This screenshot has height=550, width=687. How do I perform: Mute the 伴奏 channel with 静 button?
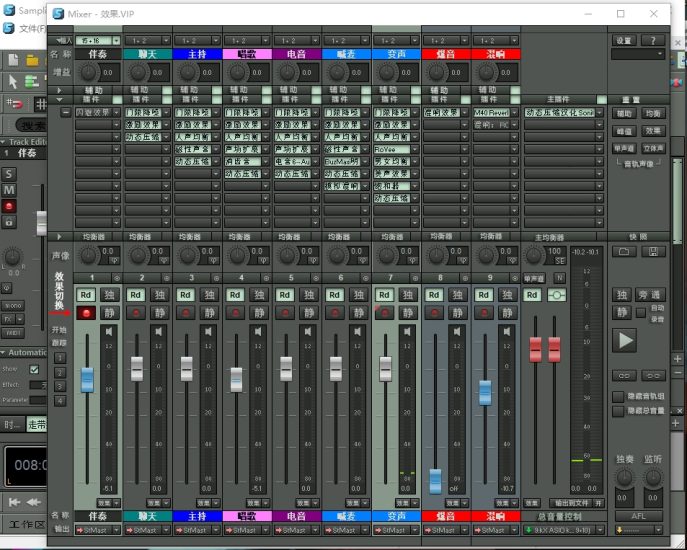coord(110,313)
